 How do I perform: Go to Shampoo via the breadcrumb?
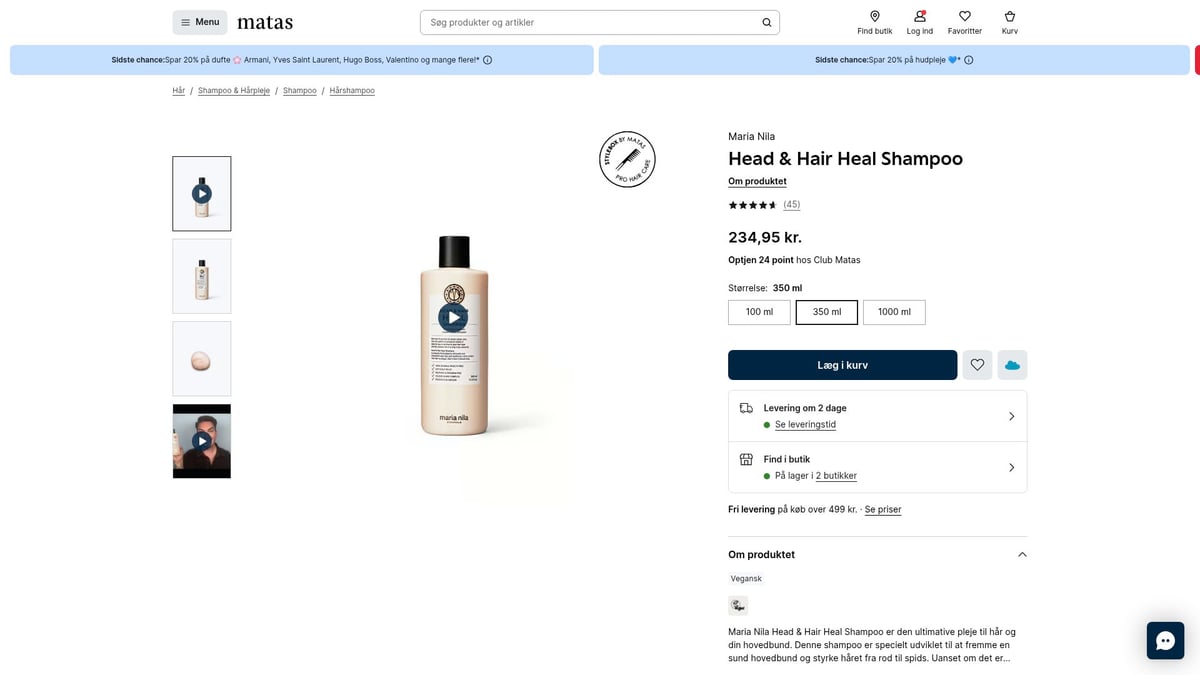pyautogui.click(x=299, y=90)
